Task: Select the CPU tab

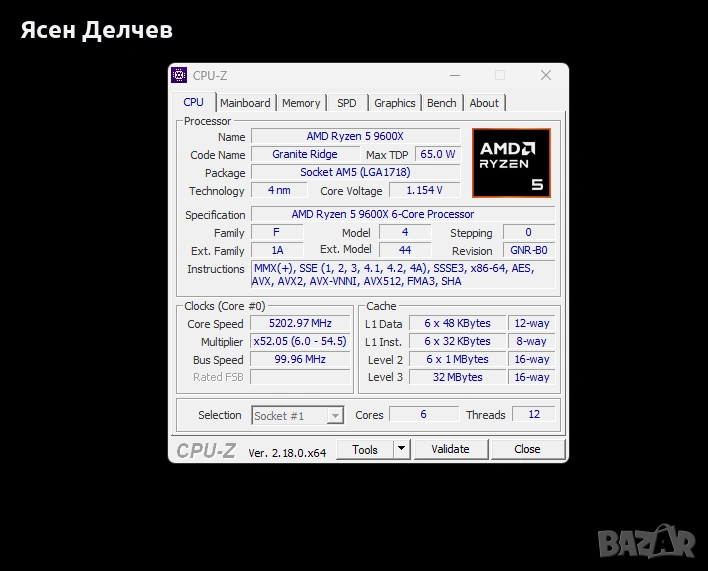Action: click(193, 102)
